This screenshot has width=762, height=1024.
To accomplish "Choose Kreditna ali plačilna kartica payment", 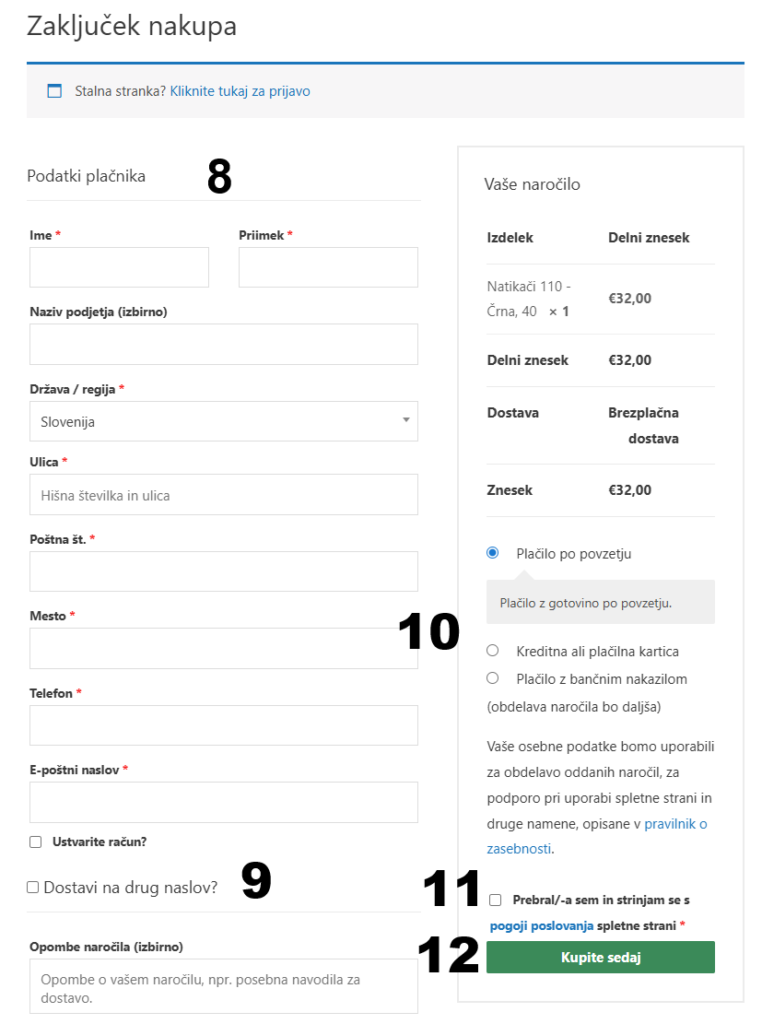I will point(492,651).
